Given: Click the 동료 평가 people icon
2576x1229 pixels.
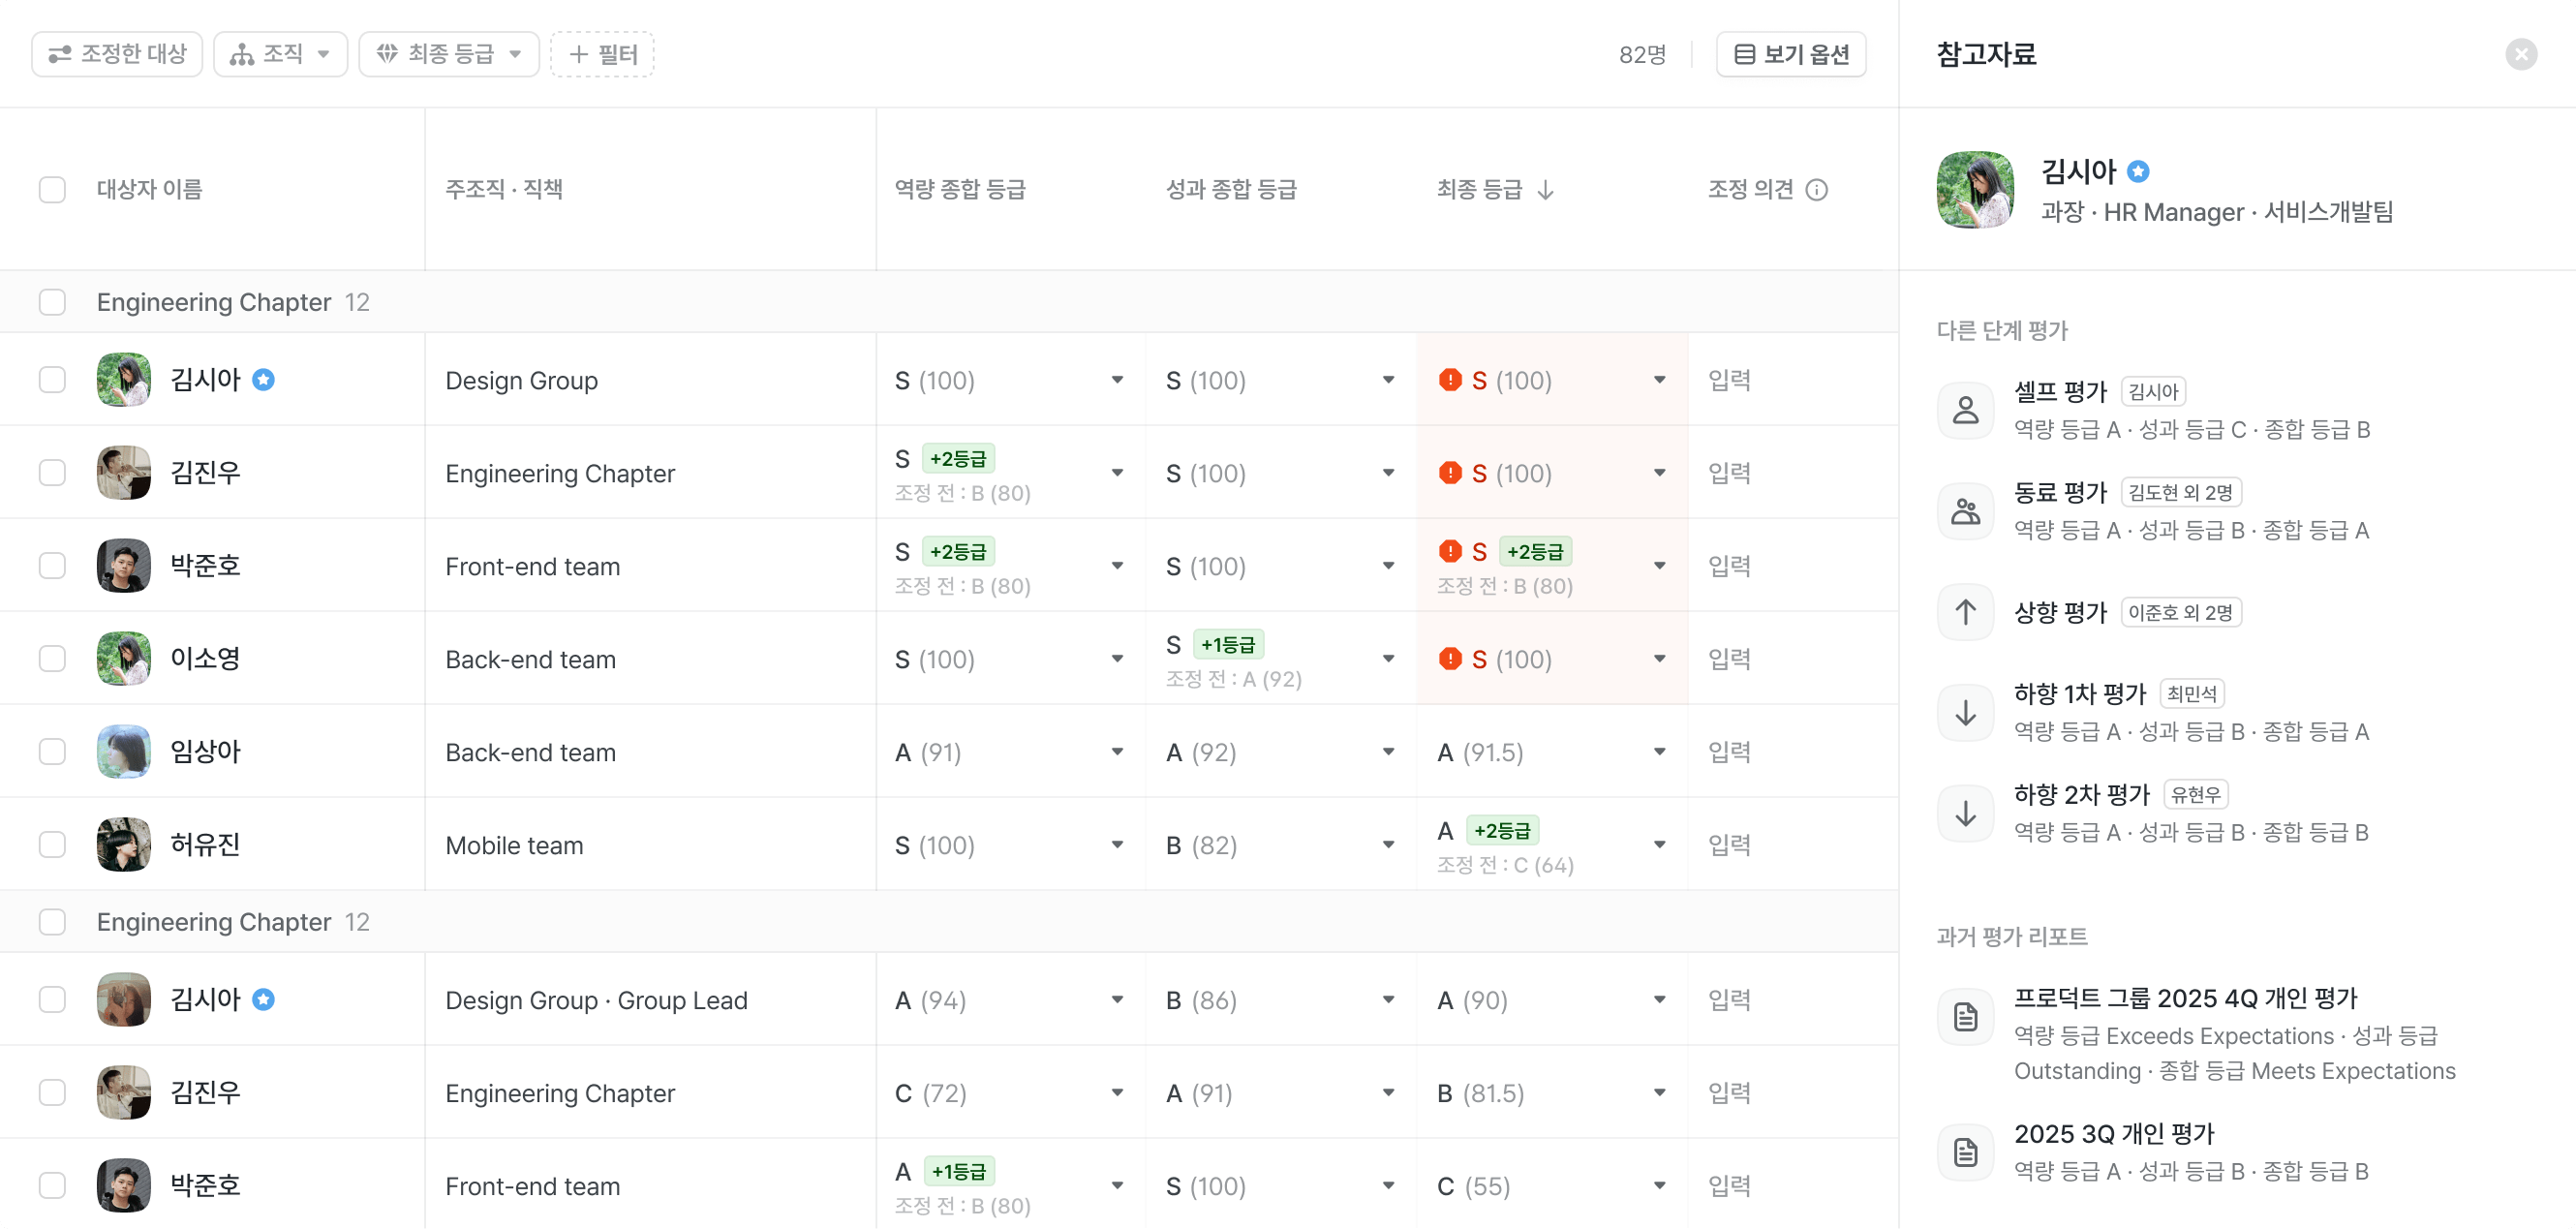Looking at the screenshot, I should pyautogui.click(x=1965, y=511).
